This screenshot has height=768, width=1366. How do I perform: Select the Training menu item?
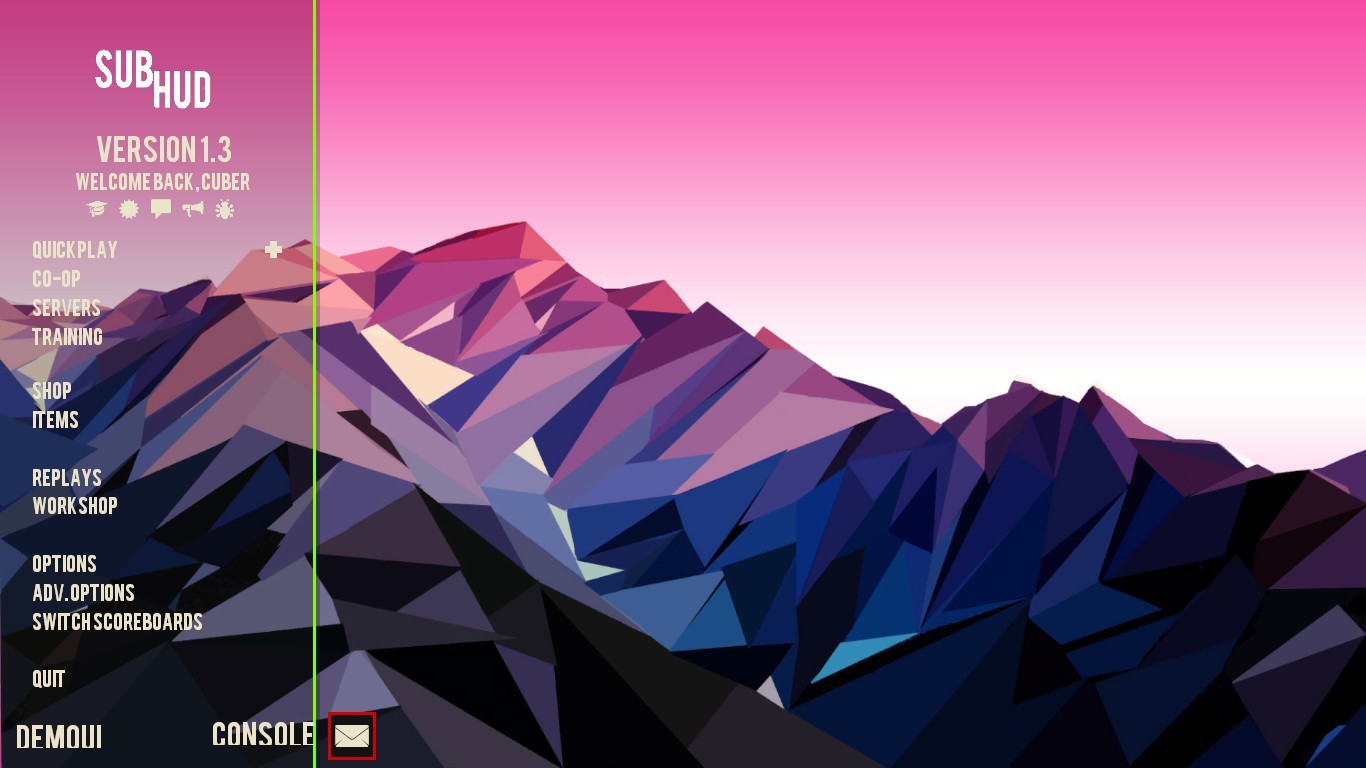[68, 337]
